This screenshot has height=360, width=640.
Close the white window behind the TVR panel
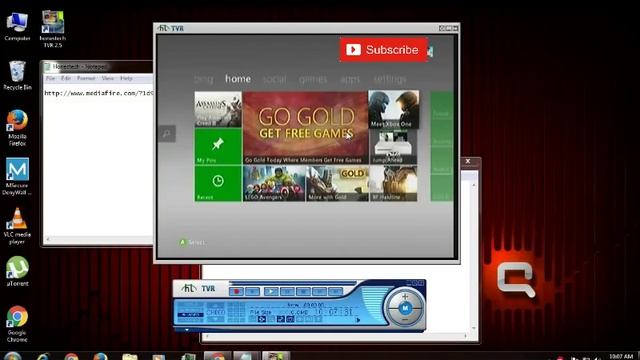tap(468, 161)
